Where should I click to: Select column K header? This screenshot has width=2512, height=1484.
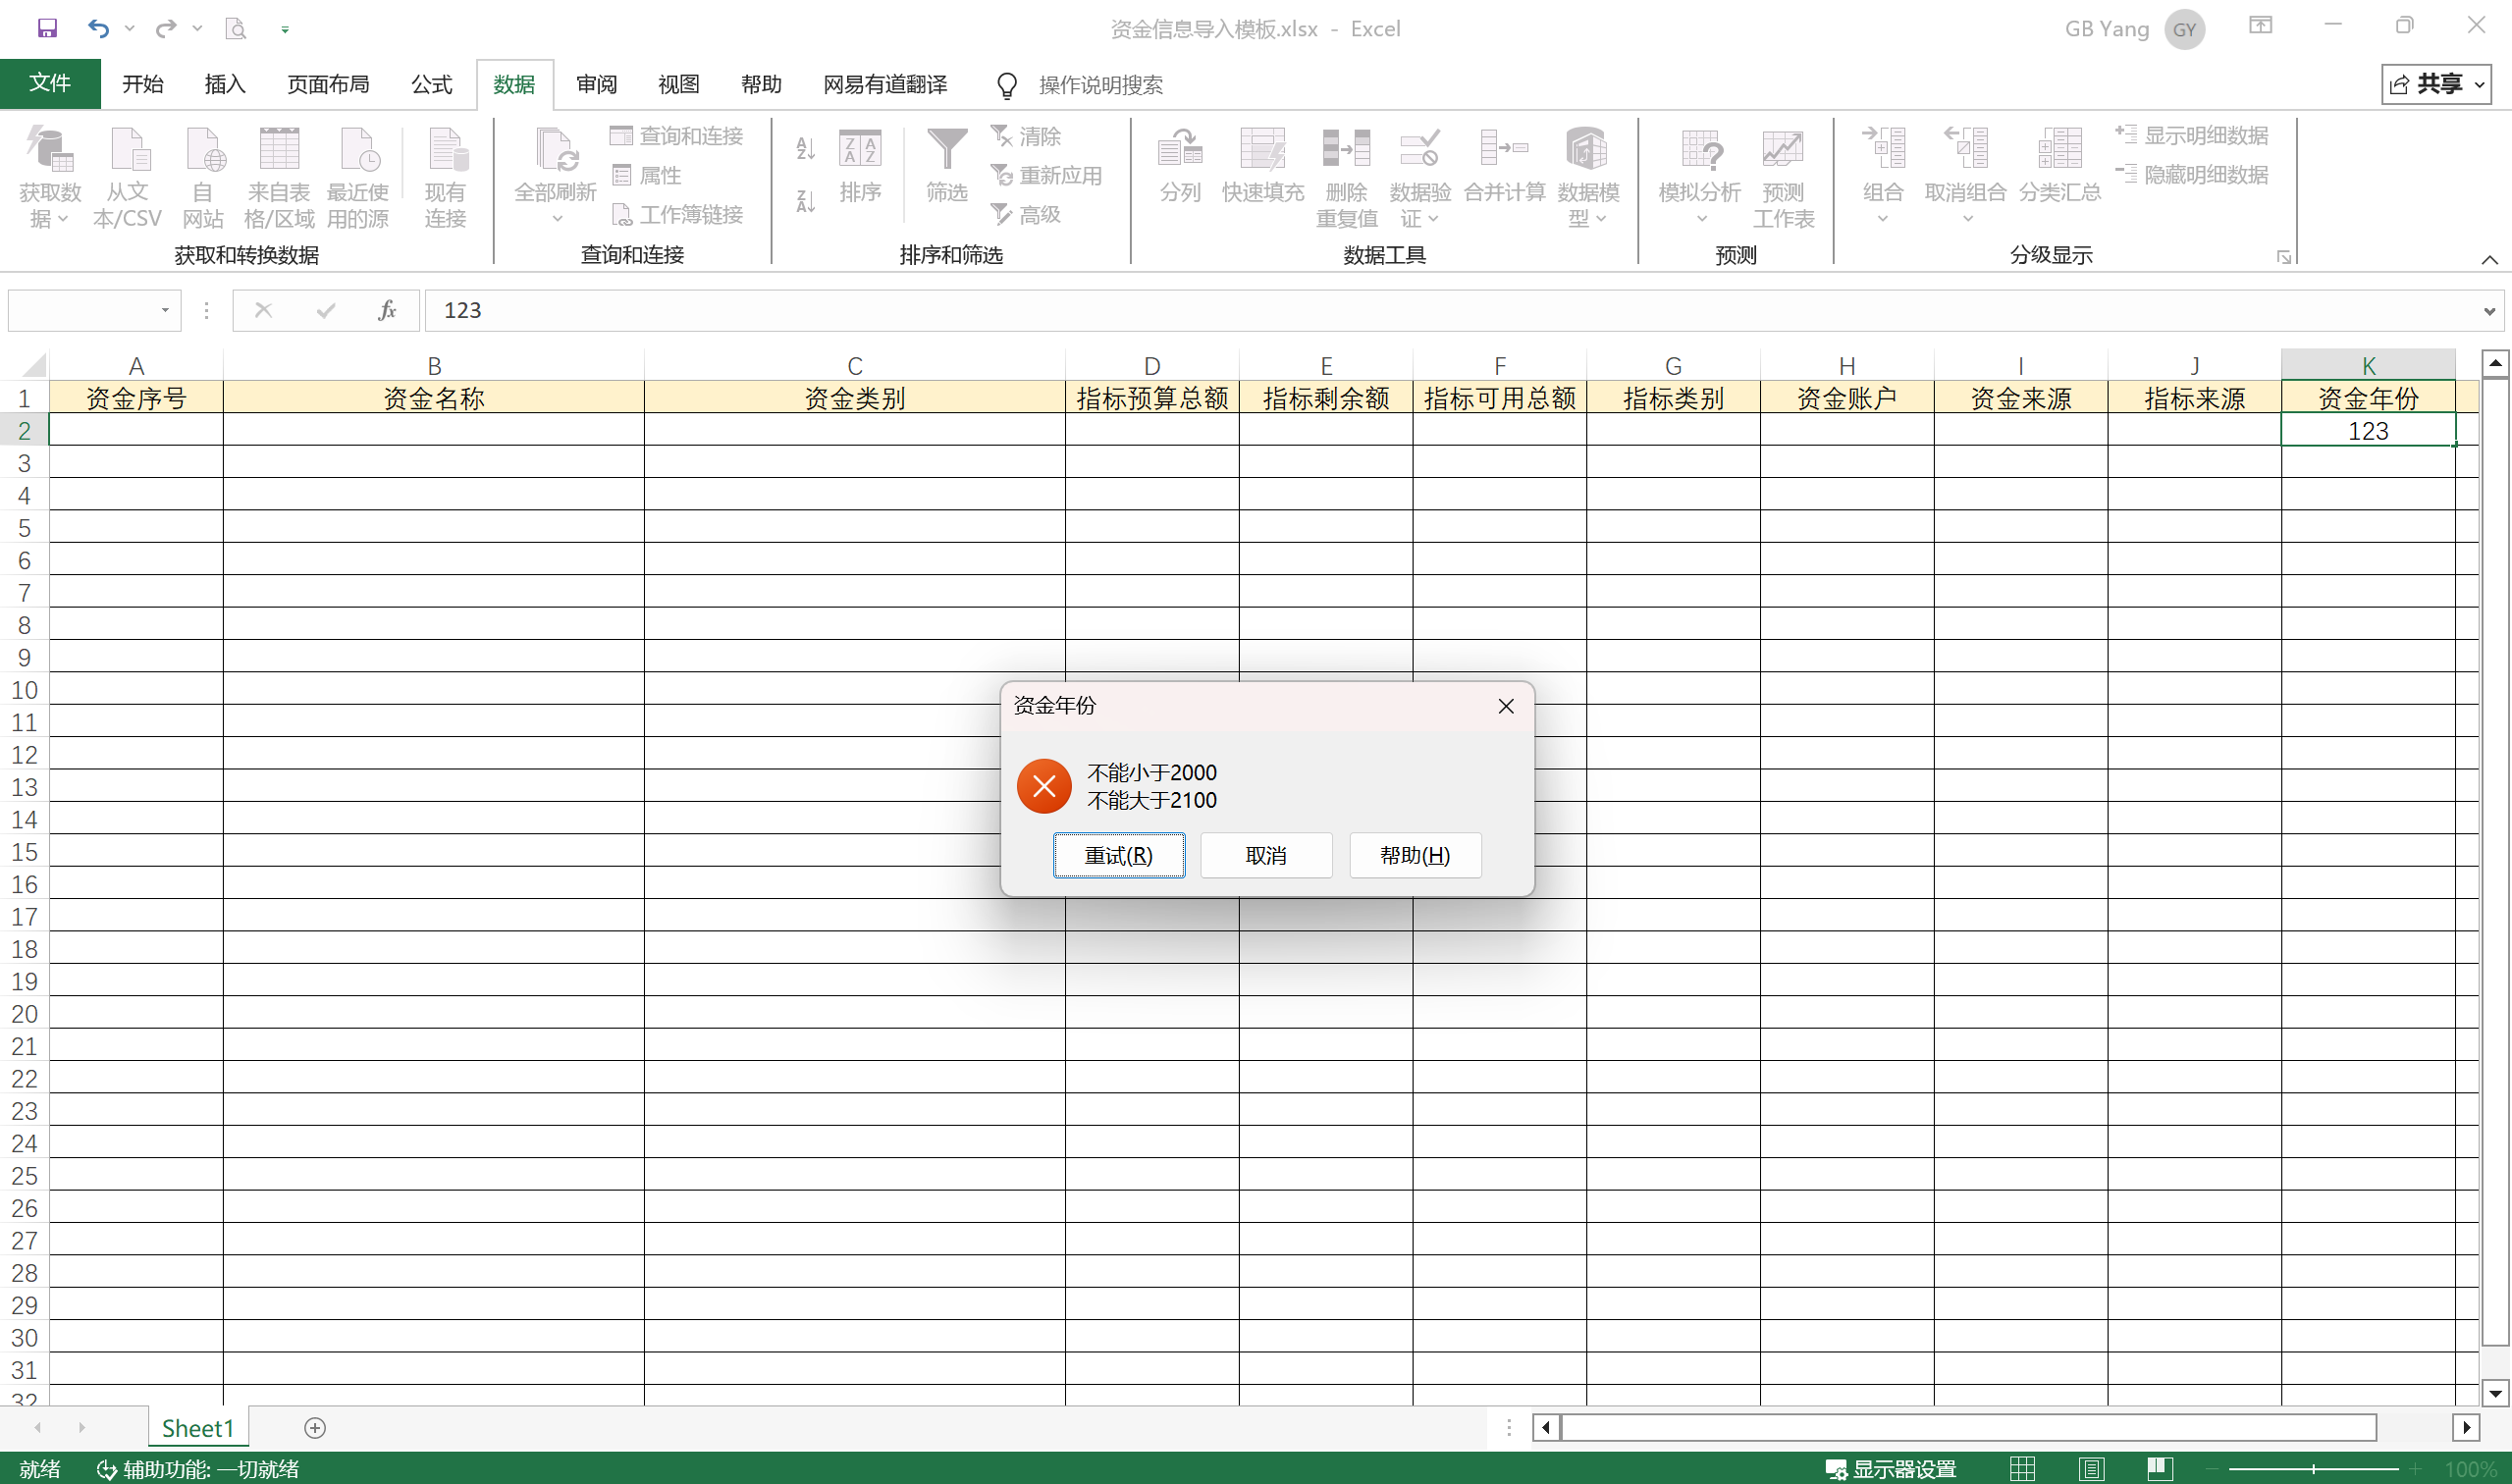pyautogui.click(x=2368, y=365)
